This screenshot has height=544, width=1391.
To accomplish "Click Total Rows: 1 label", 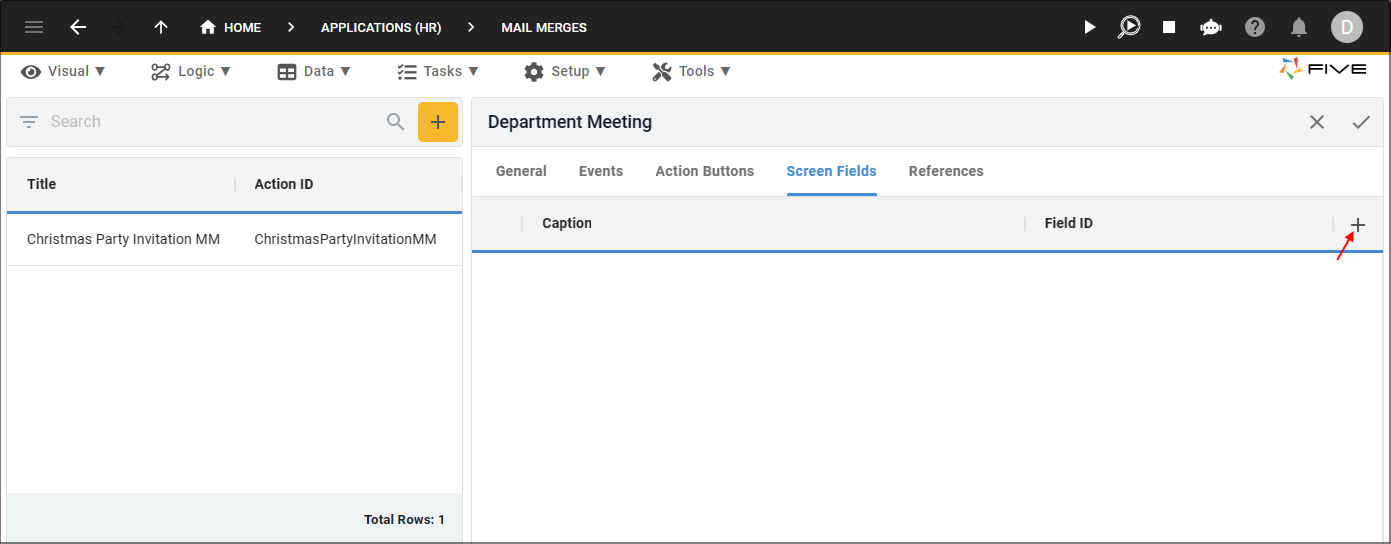I will click(x=404, y=520).
